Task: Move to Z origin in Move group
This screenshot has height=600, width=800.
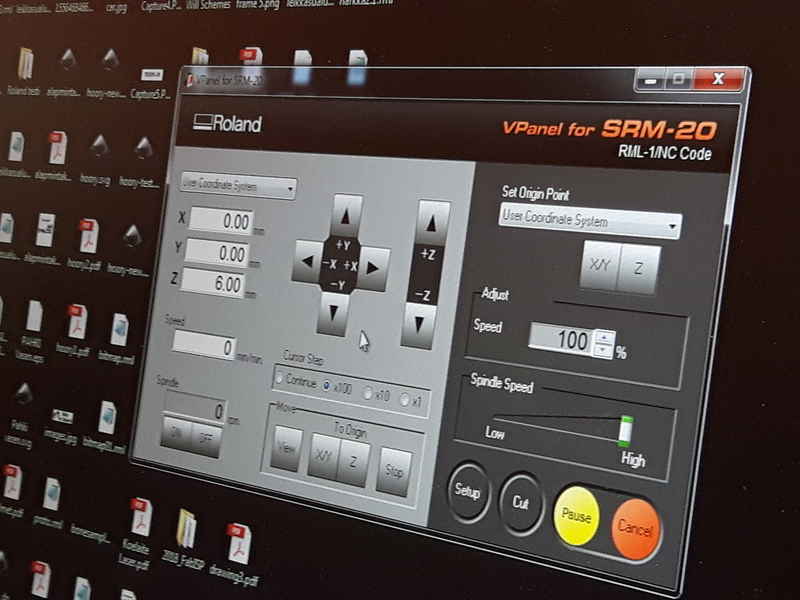Action: [x=354, y=462]
